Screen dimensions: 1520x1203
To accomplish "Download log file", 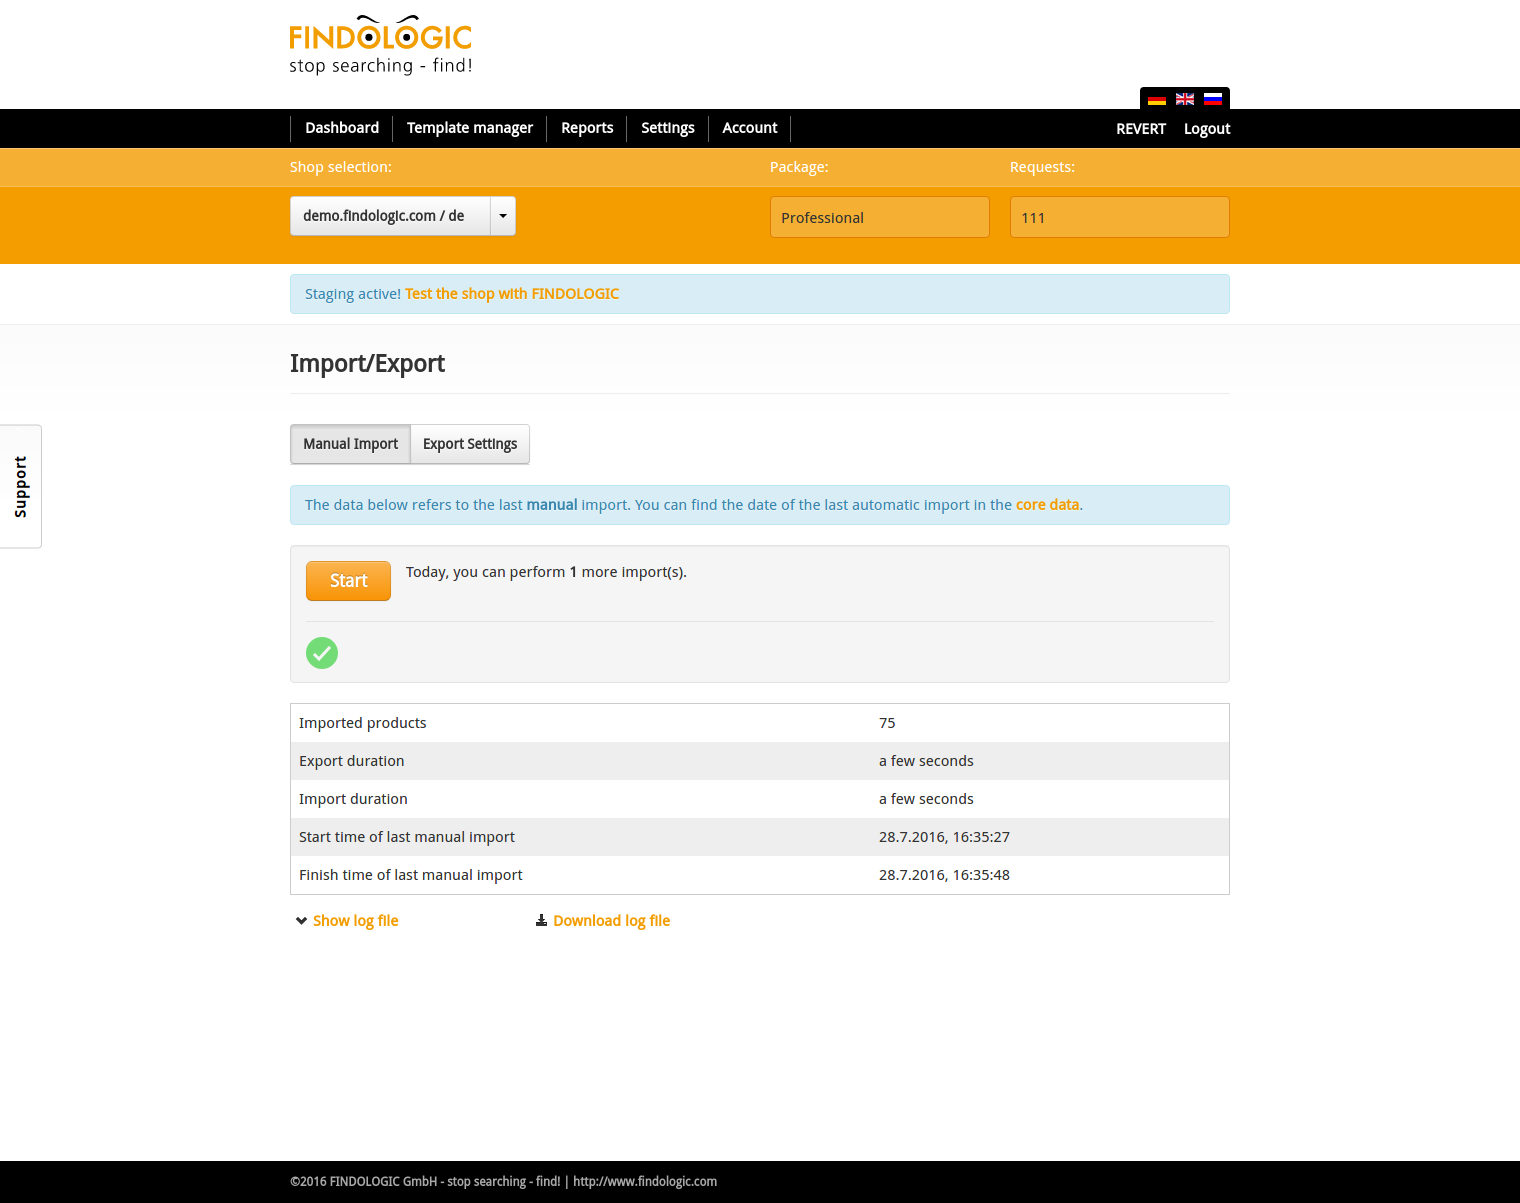I will 611,921.
